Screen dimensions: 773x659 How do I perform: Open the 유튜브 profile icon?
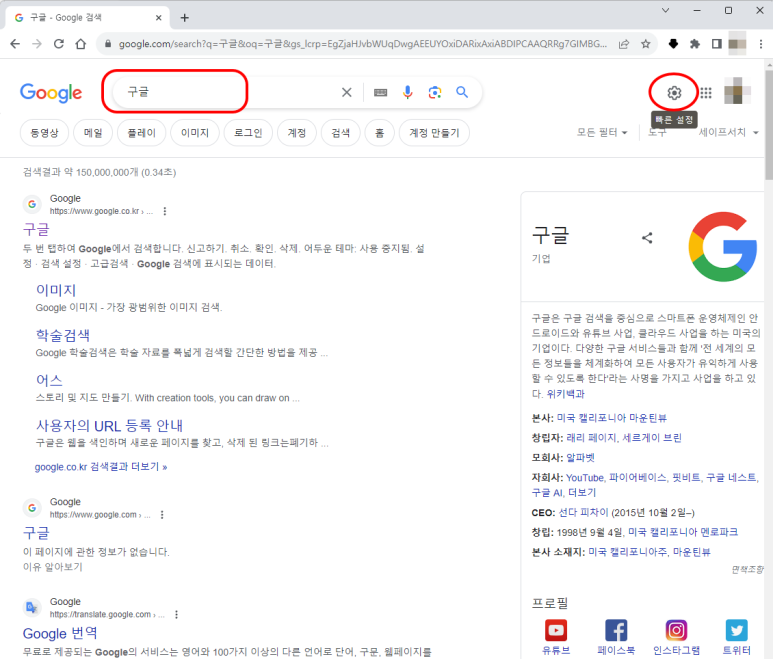pyautogui.click(x=556, y=630)
